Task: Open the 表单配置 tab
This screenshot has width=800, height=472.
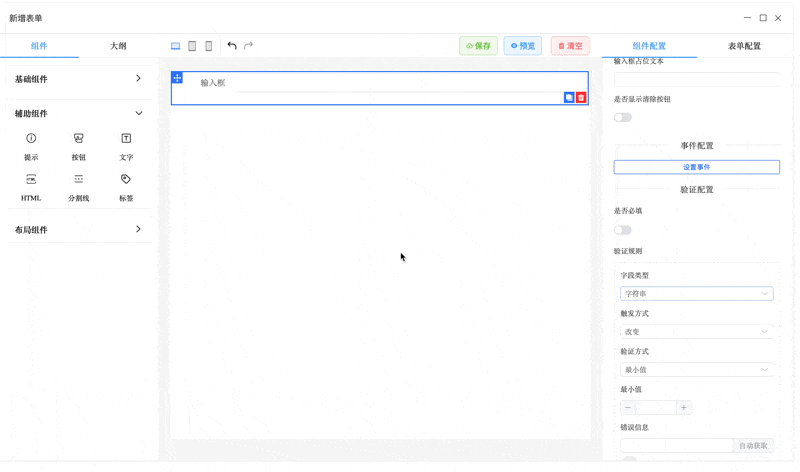Action: pyautogui.click(x=744, y=46)
